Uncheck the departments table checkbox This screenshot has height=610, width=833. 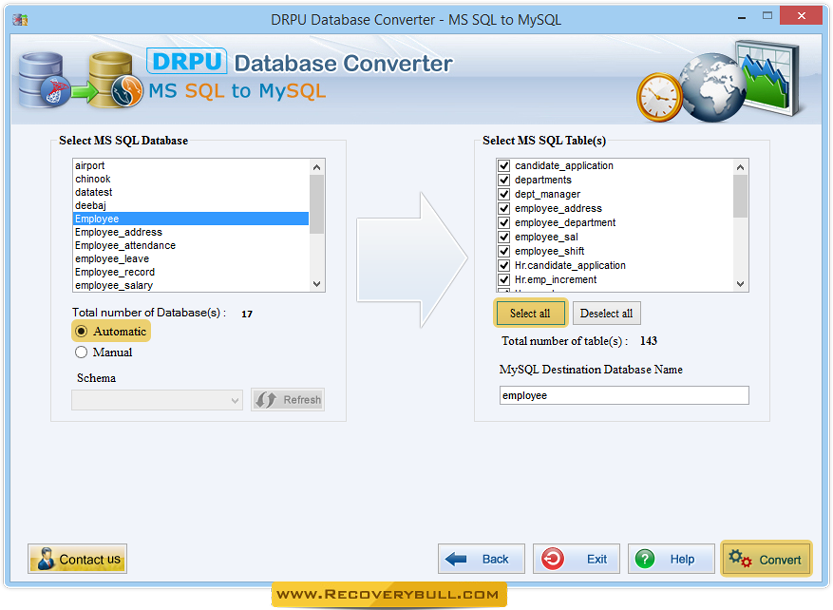tap(504, 180)
